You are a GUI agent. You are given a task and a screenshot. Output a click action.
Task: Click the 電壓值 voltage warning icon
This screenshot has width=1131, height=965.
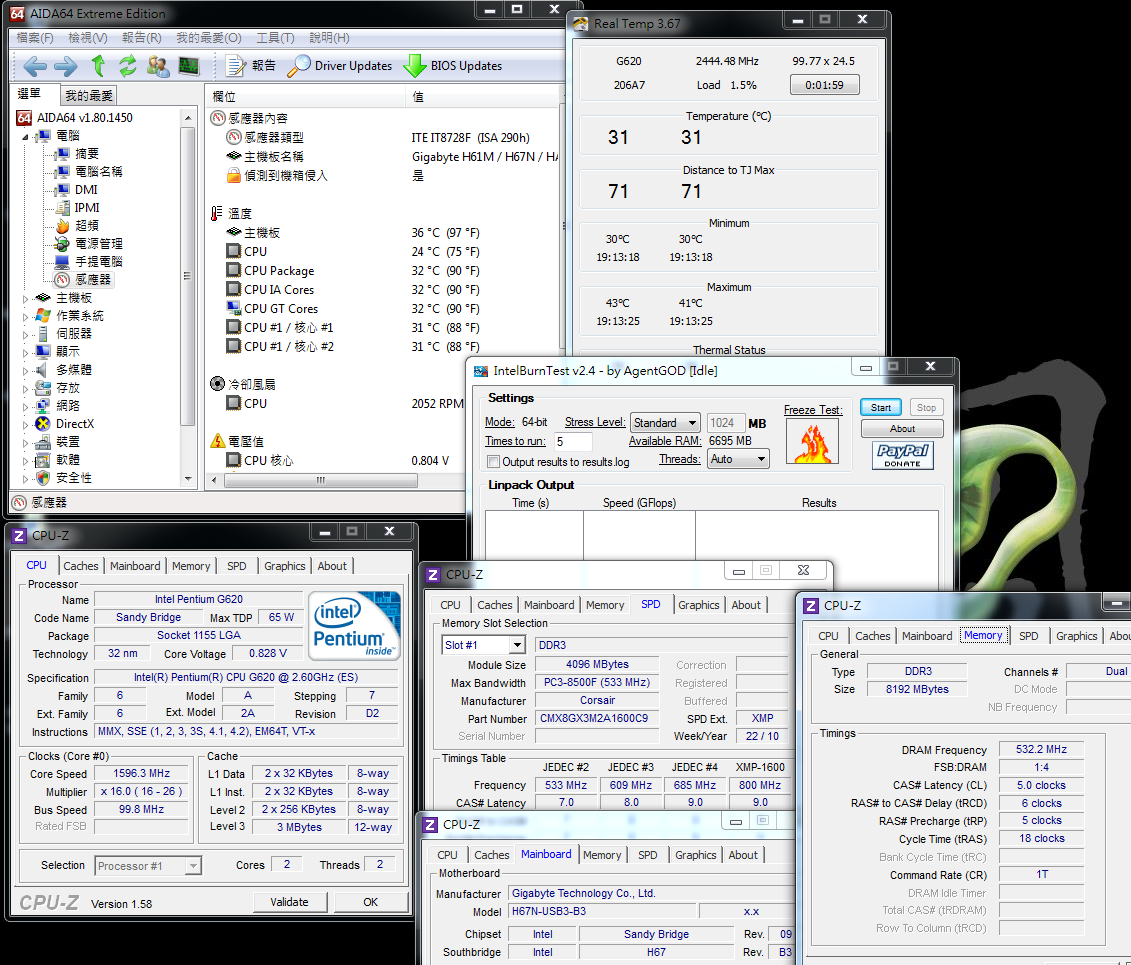click(x=217, y=441)
